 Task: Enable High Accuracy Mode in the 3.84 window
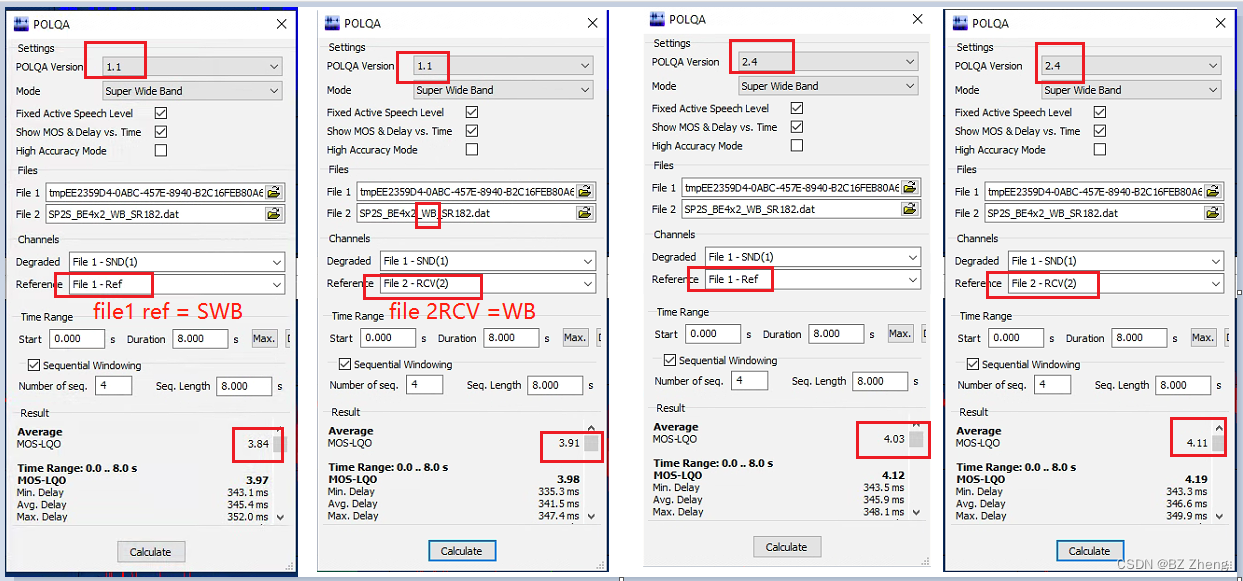click(x=160, y=150)
